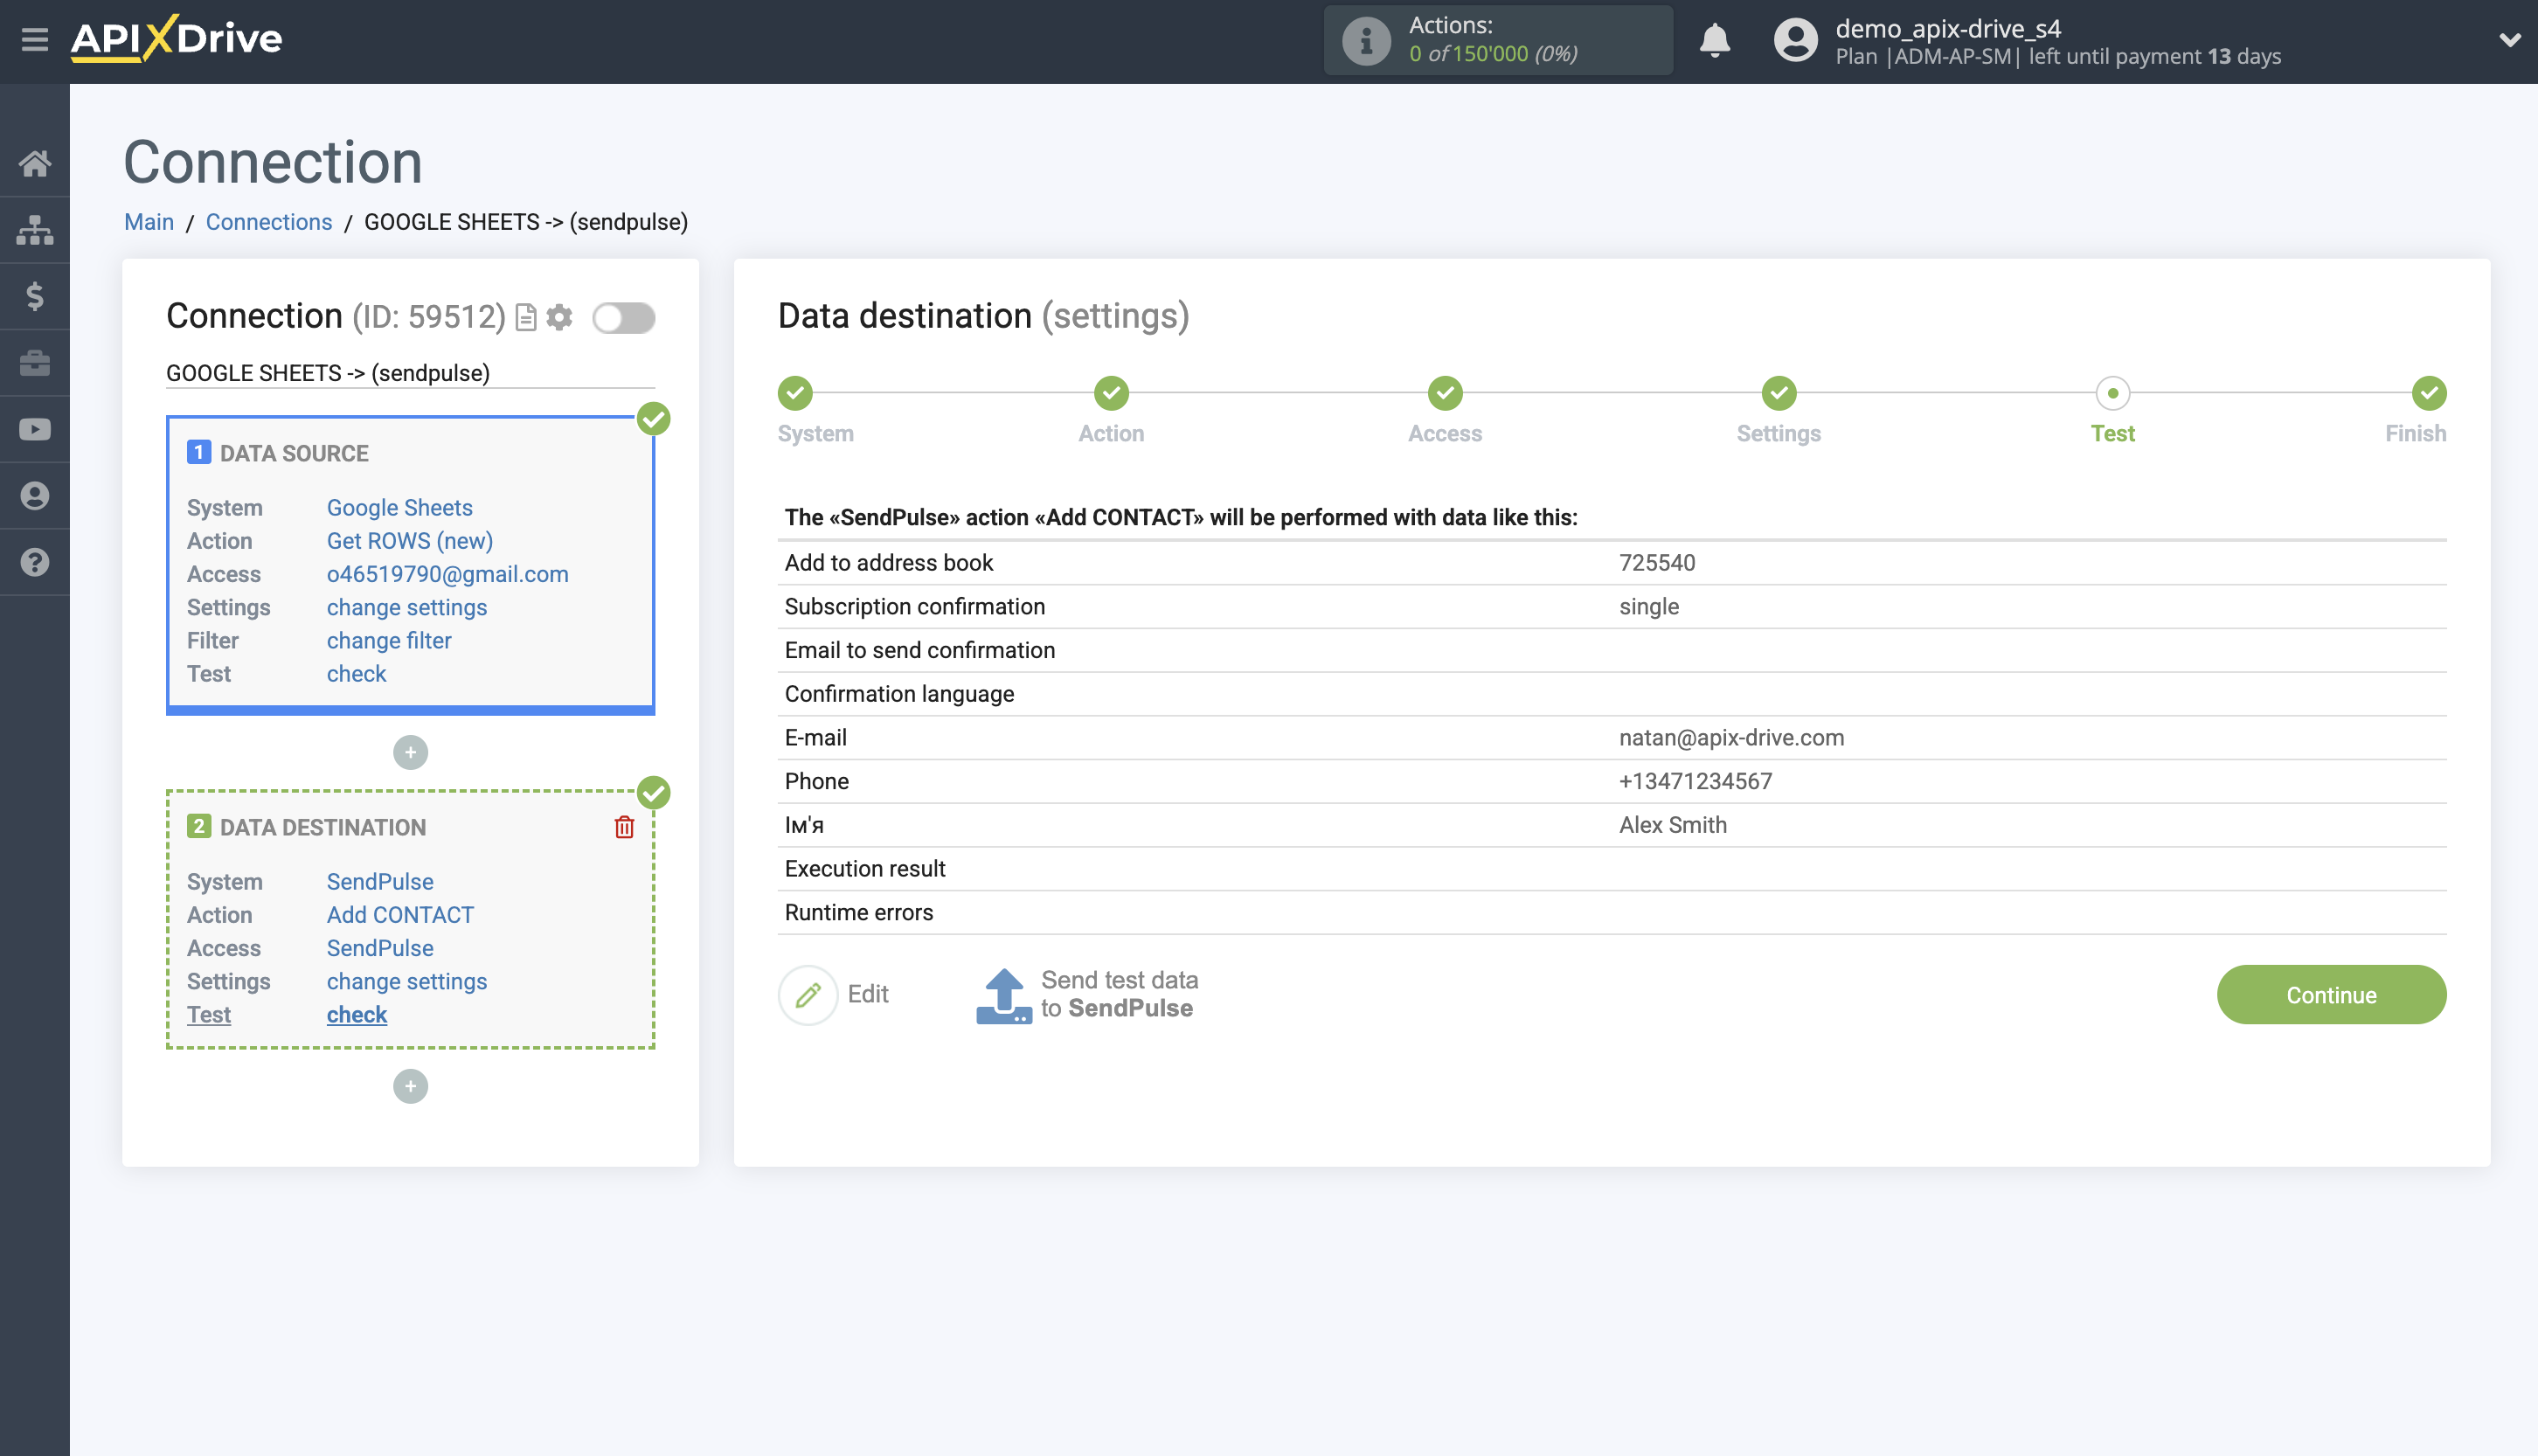Click the name value Alex Smith

coord(1673,826)
